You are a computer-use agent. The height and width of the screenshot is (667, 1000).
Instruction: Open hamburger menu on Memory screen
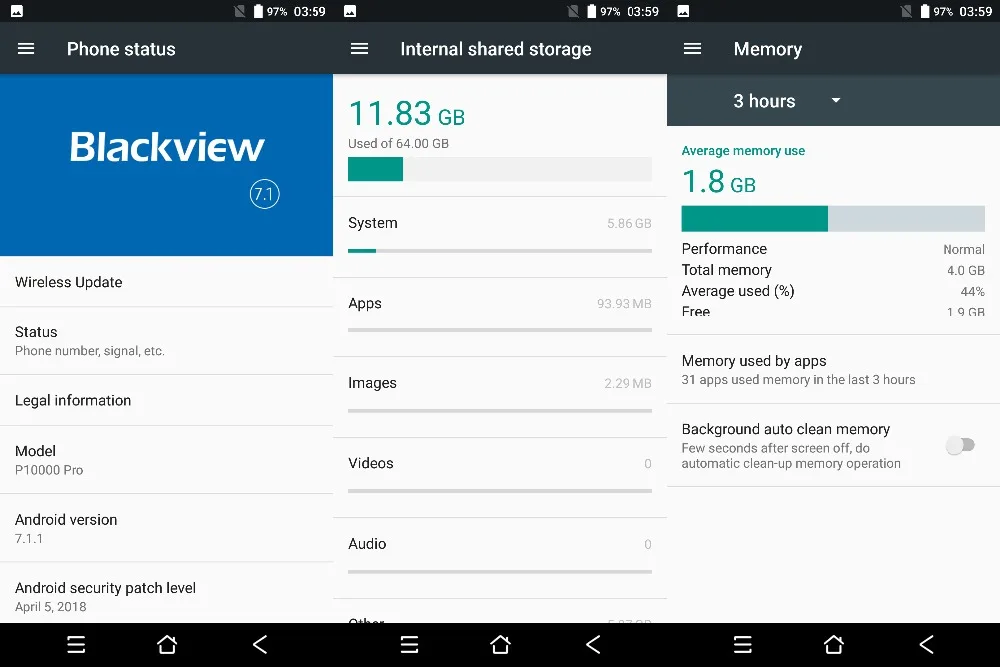pos(692,48)
